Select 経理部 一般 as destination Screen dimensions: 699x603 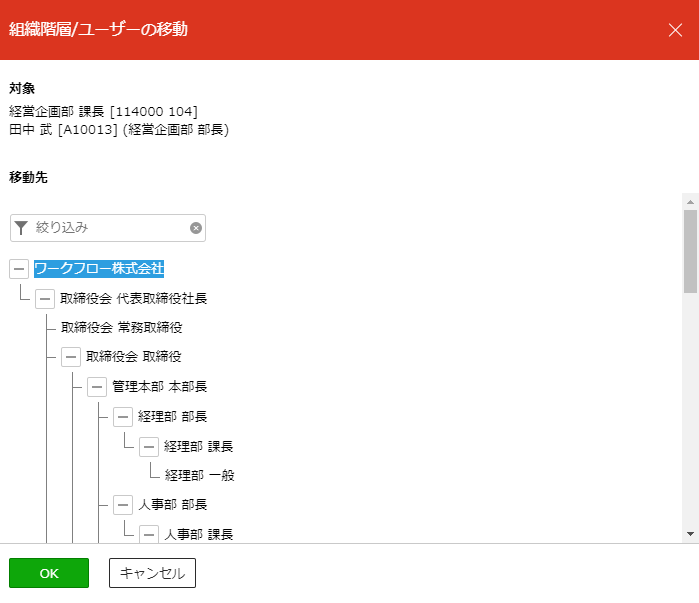pyautogui.click(x=198, y=475)
